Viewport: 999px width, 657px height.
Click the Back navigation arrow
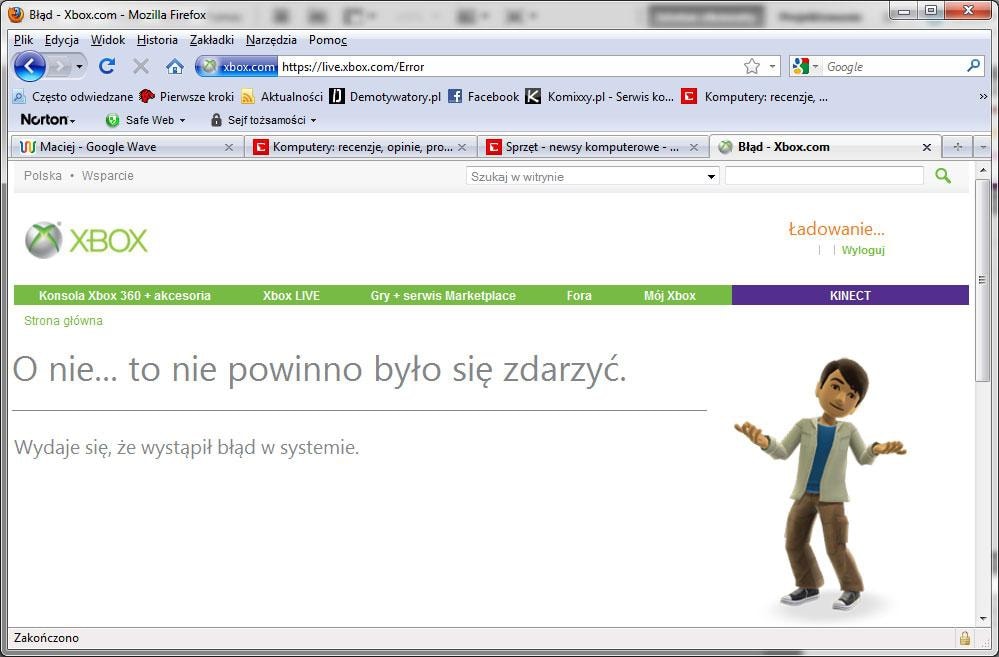point(29,66)
